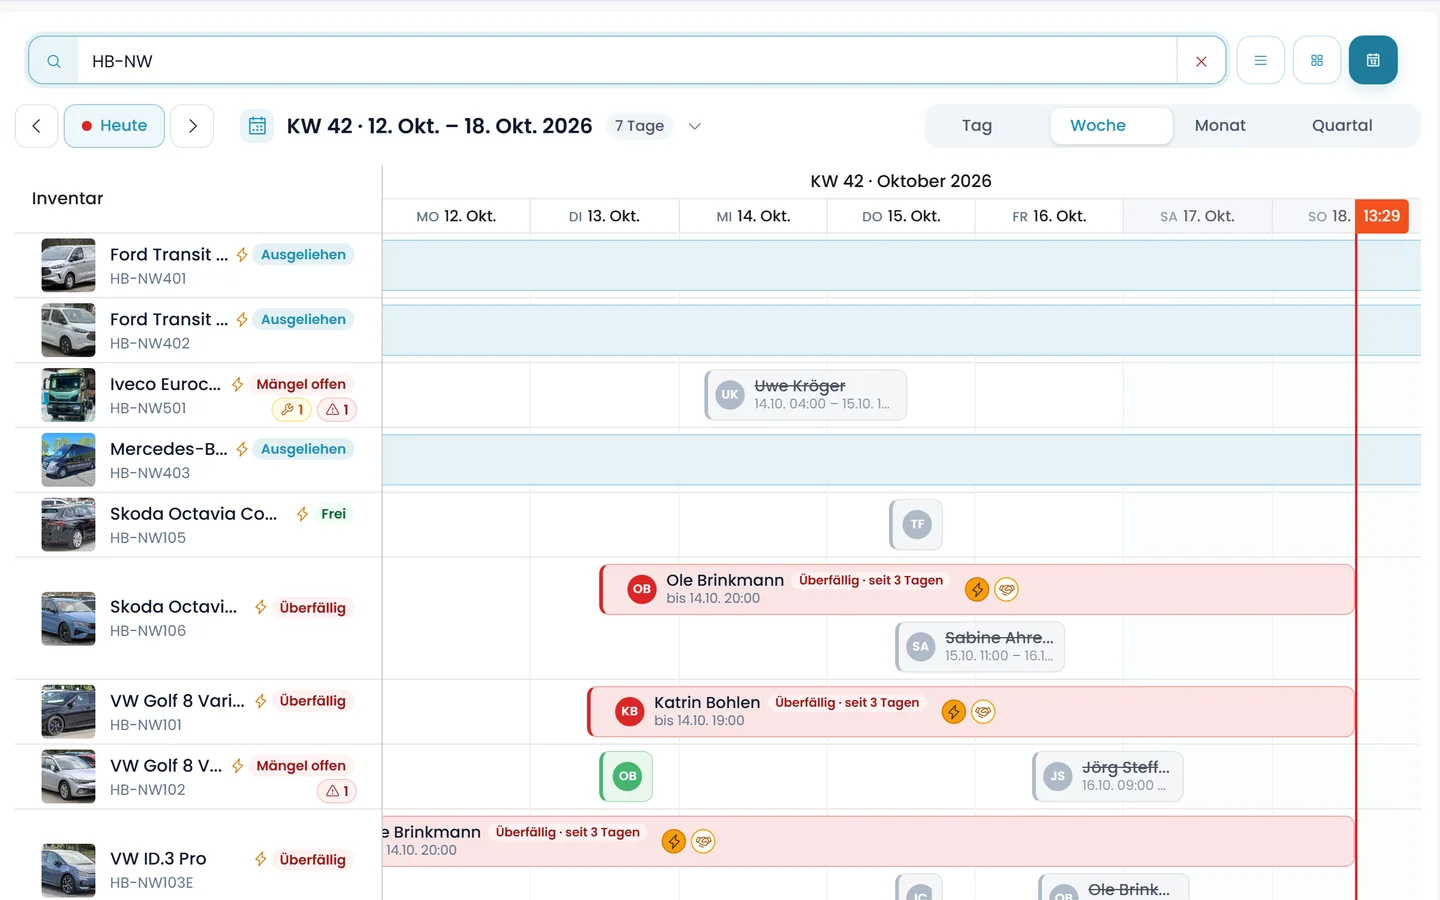Click the lightning icon on HB-NW401

(x=242, y=255)
